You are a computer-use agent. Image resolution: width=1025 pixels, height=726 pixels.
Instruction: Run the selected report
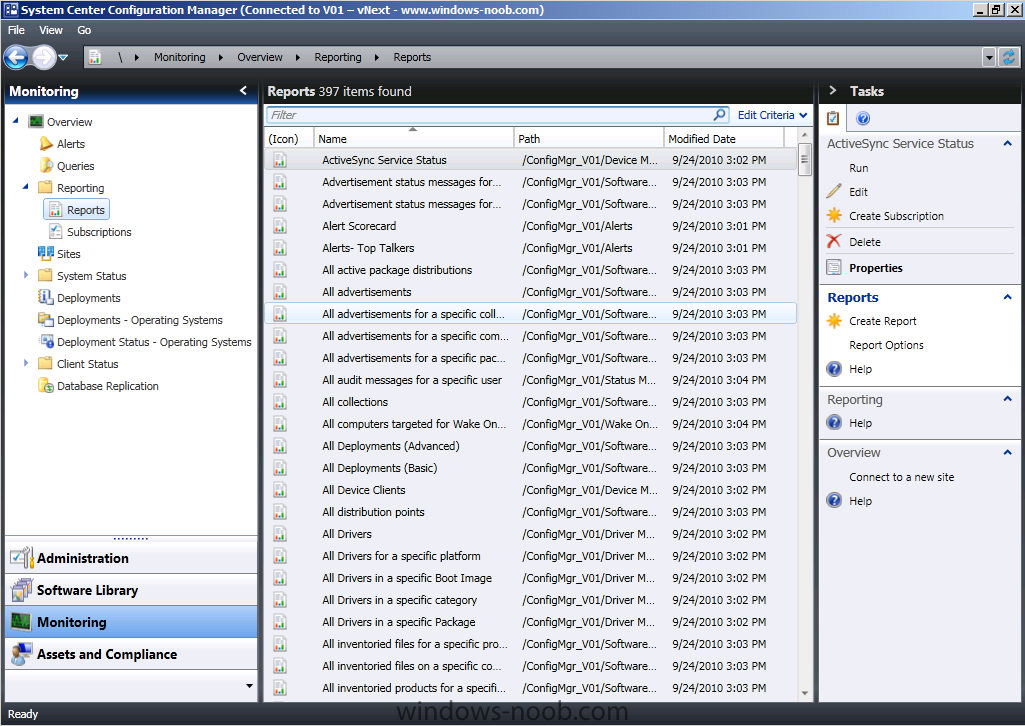(x=858, y=168)
